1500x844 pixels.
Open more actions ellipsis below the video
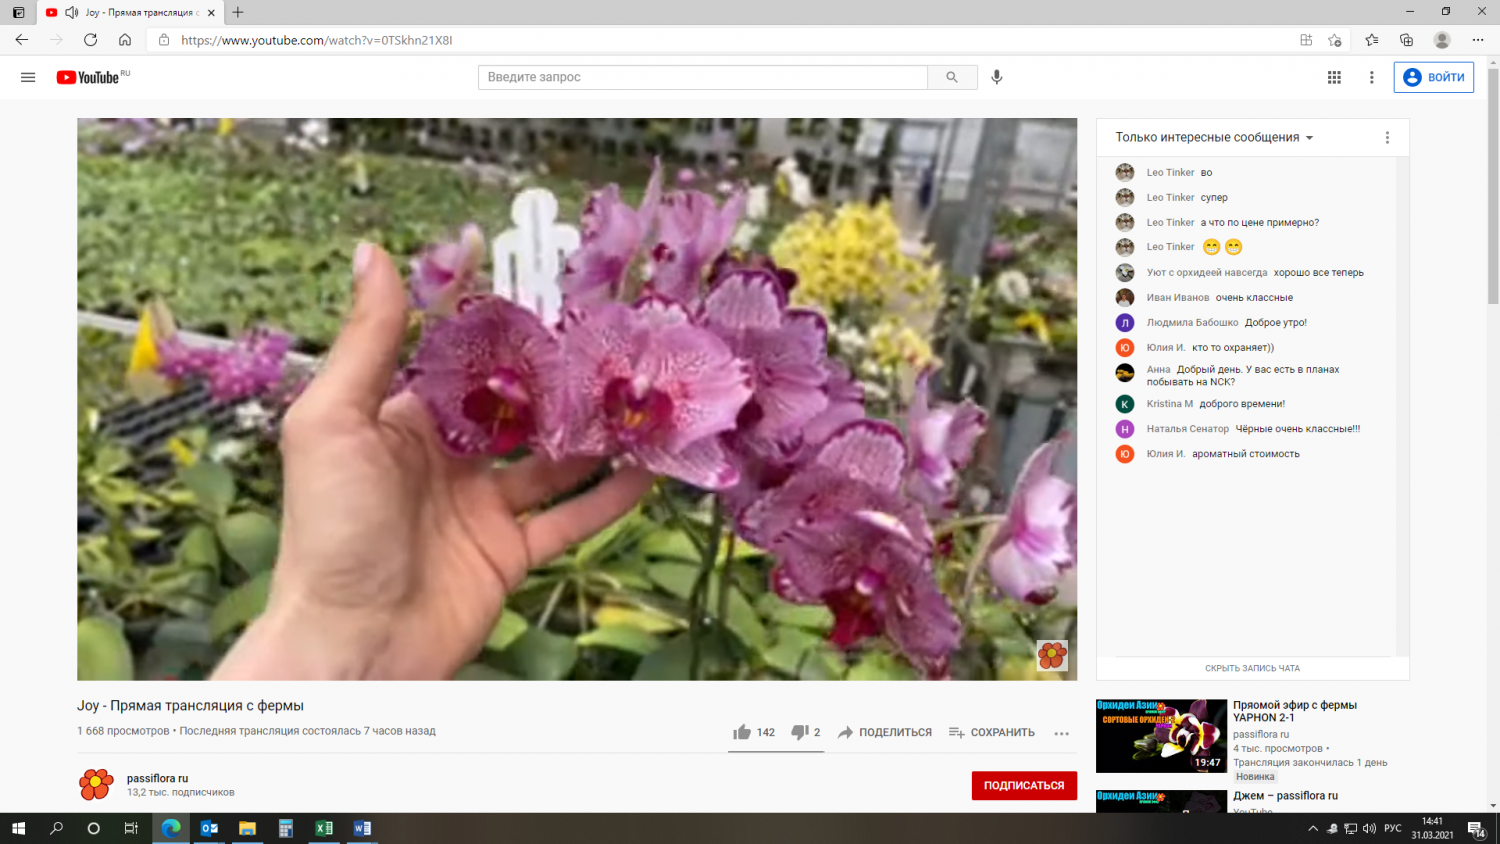click(x=1061, y=733)
